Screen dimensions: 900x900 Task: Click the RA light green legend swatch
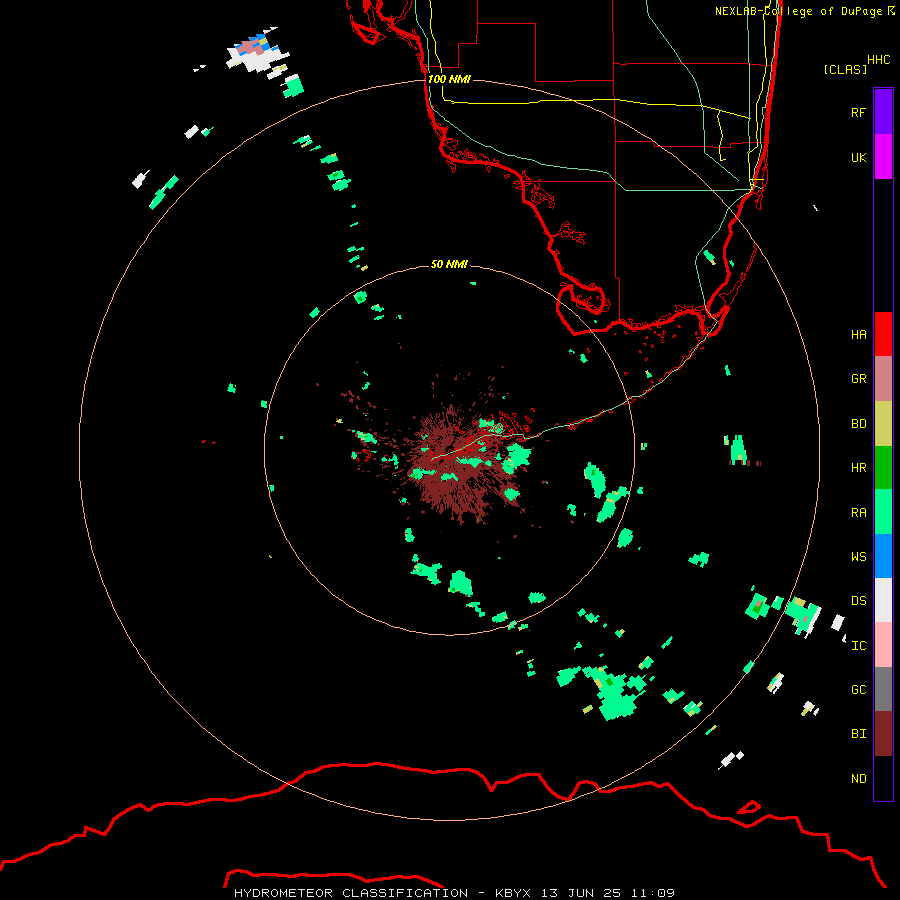pyautogui.click(x=883, y=512)
